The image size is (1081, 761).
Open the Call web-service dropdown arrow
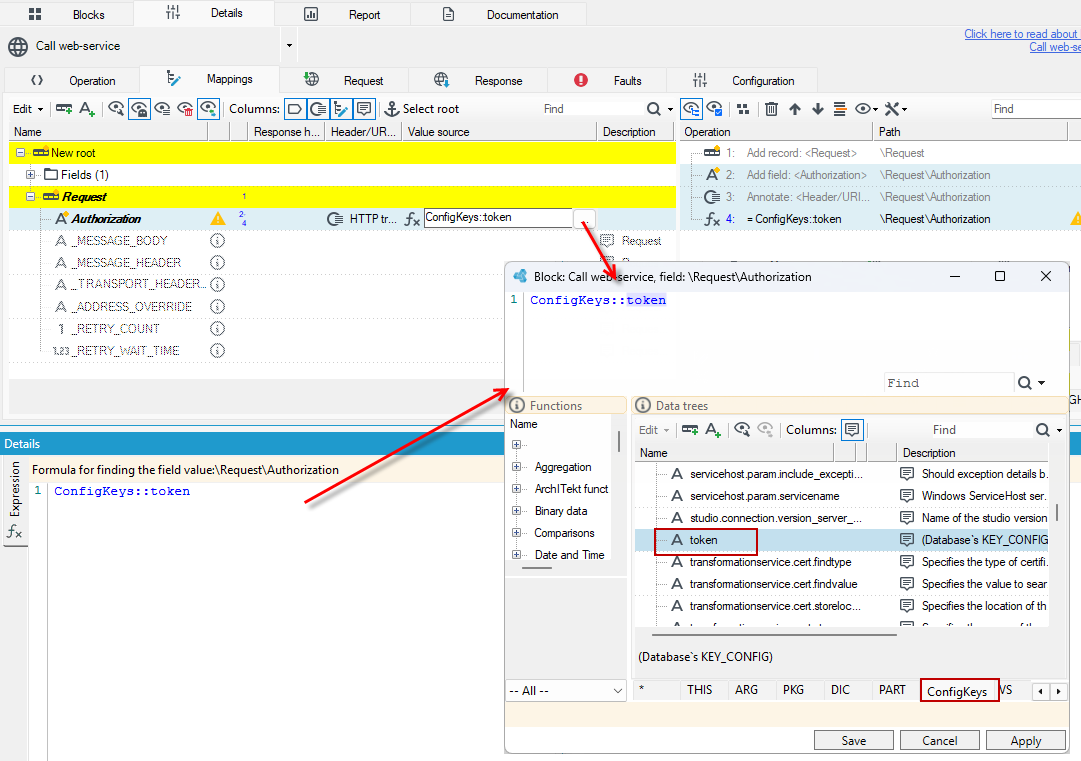pyautogui.click(x=290, y=45)
